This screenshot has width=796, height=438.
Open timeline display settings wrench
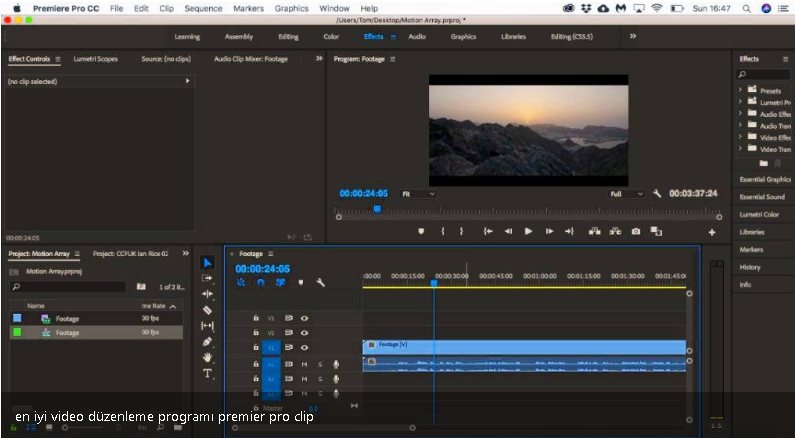pos(320,283)
